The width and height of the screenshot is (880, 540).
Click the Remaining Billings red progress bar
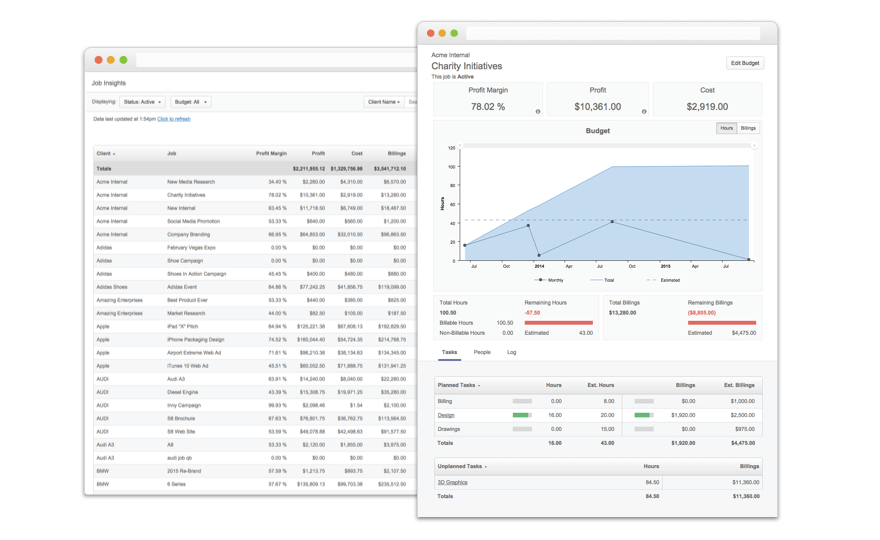tap(722, 323)
